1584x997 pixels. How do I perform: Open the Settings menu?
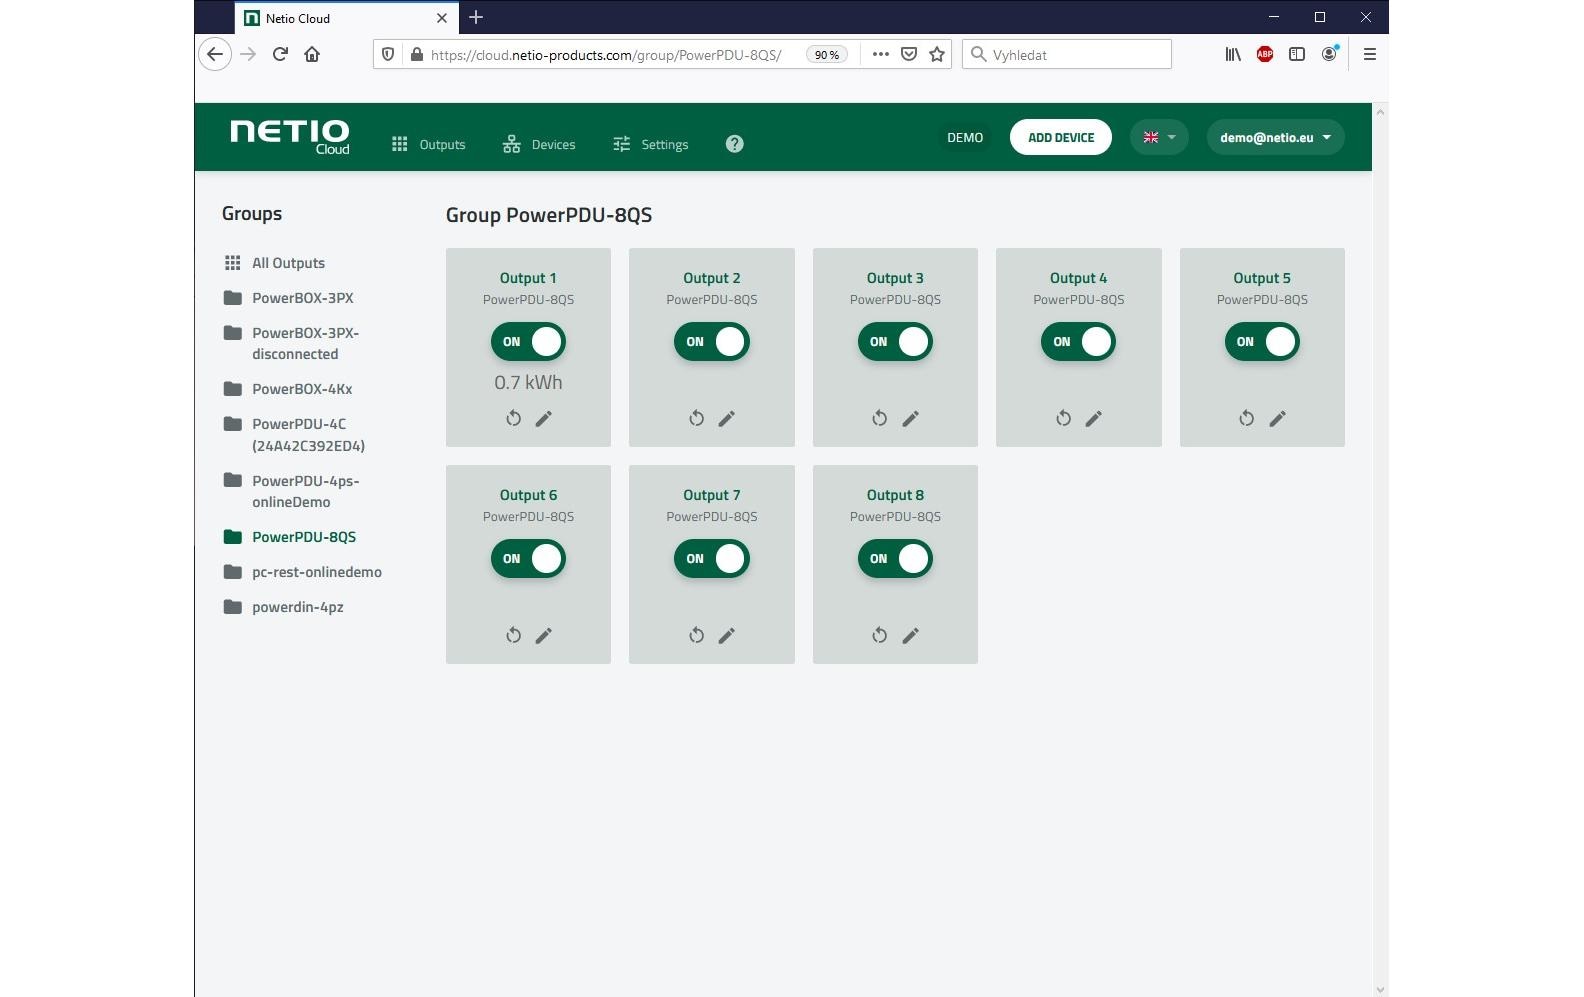pyautogui.click(x=650, y=145)
